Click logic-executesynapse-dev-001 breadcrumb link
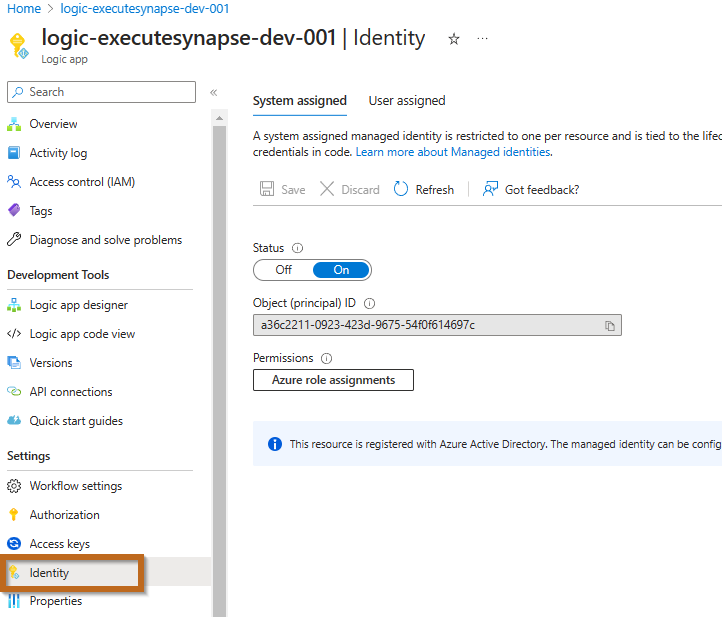722x617 pixels. pyautogui.click(x=145, y=9)
